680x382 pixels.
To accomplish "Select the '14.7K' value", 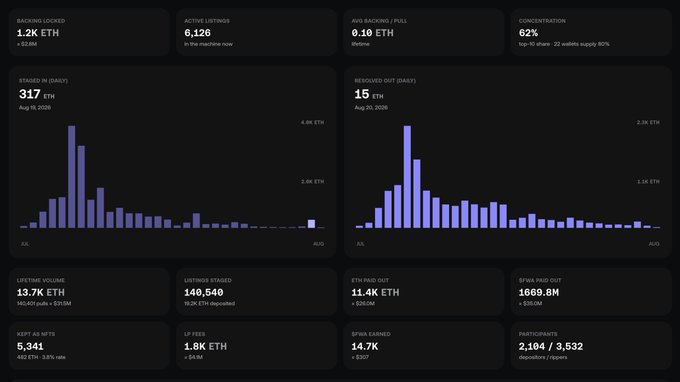I will 365,346.
